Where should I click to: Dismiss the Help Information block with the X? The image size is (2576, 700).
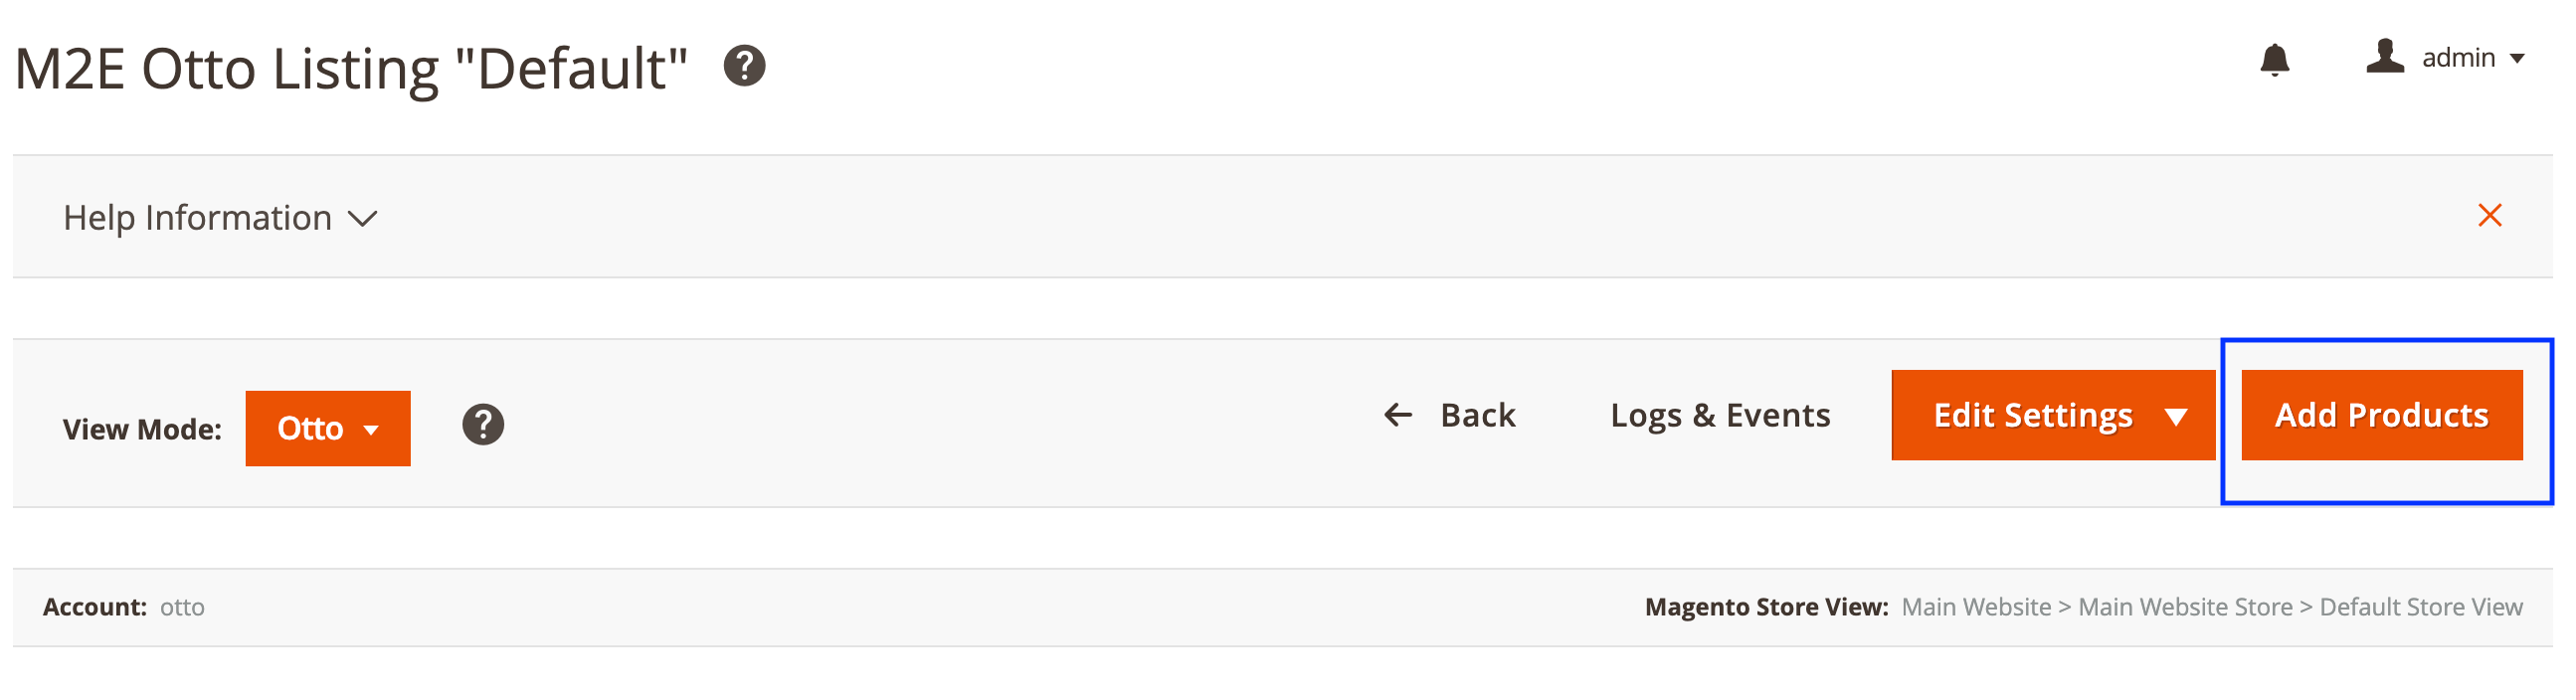tap(2489, 215)
